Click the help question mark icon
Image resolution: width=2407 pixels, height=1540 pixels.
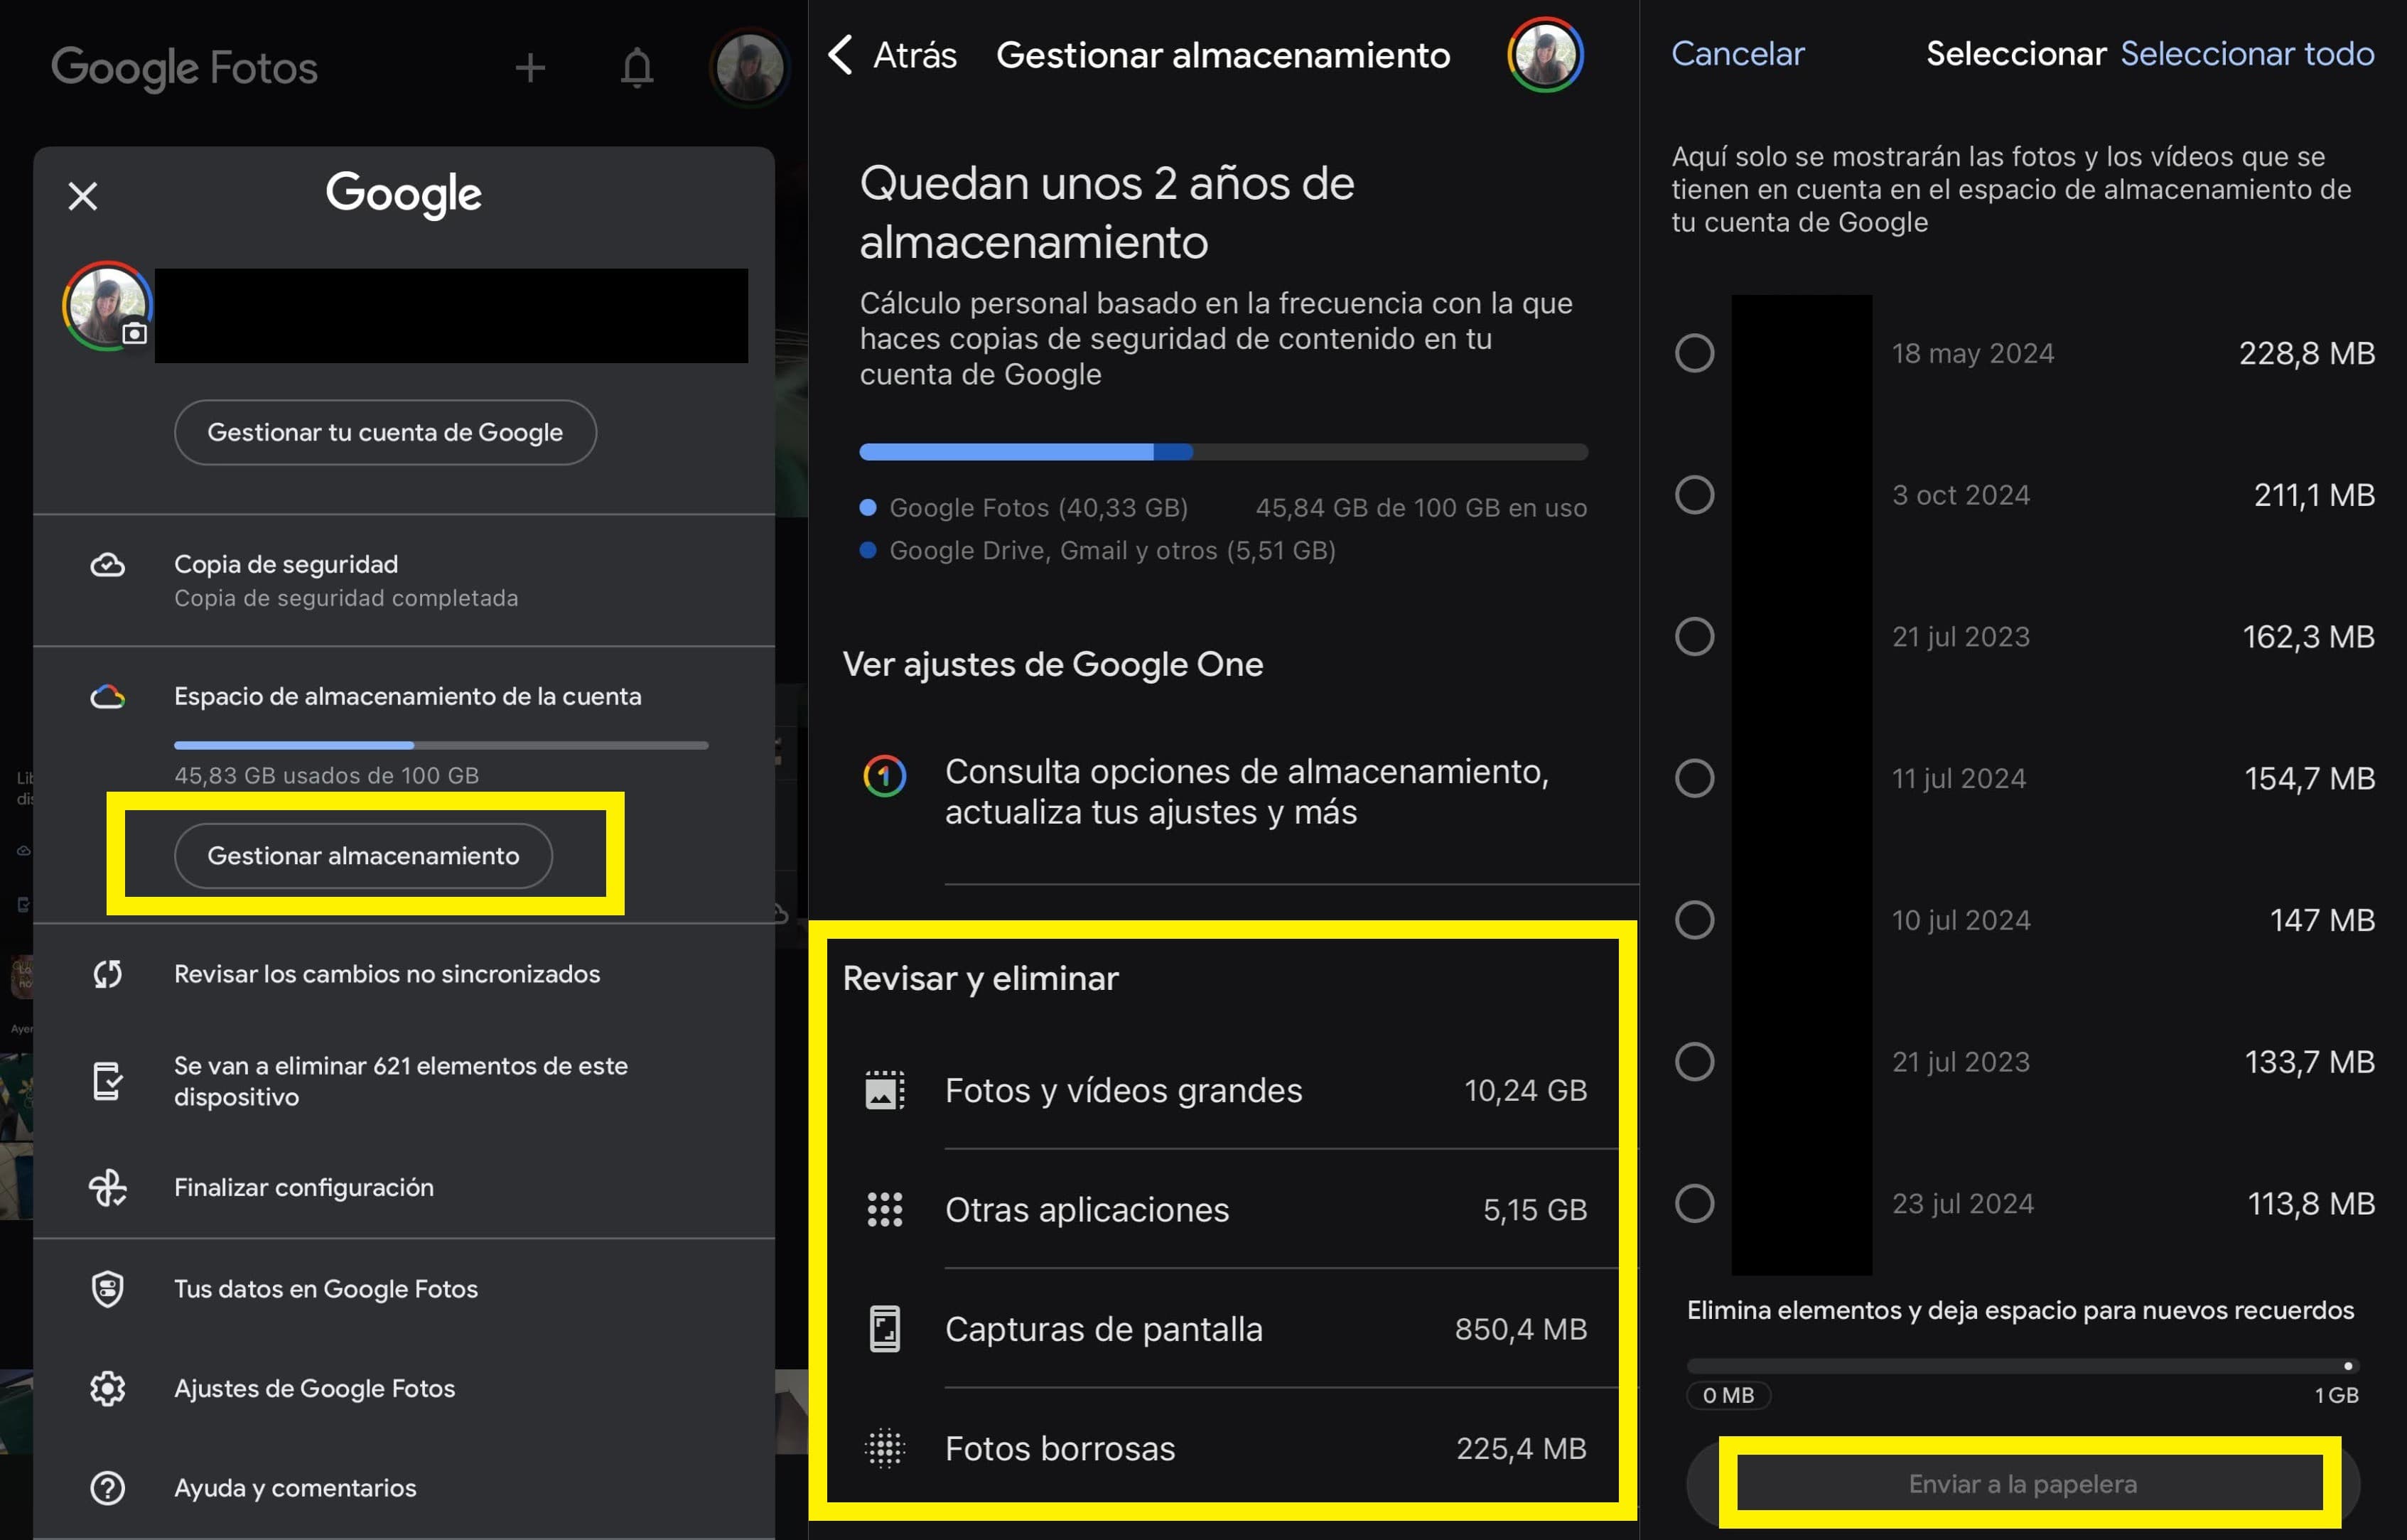(108, 1488)
